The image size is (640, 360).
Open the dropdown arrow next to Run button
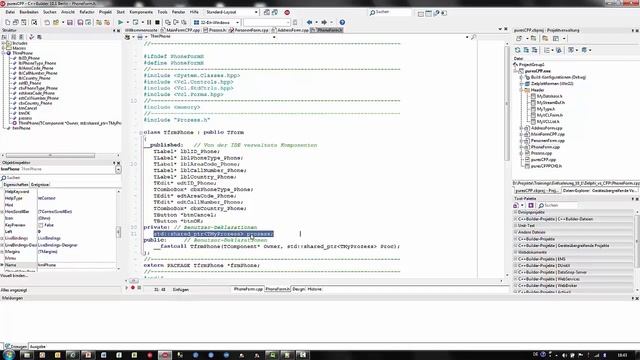click(x=127, y=22)
